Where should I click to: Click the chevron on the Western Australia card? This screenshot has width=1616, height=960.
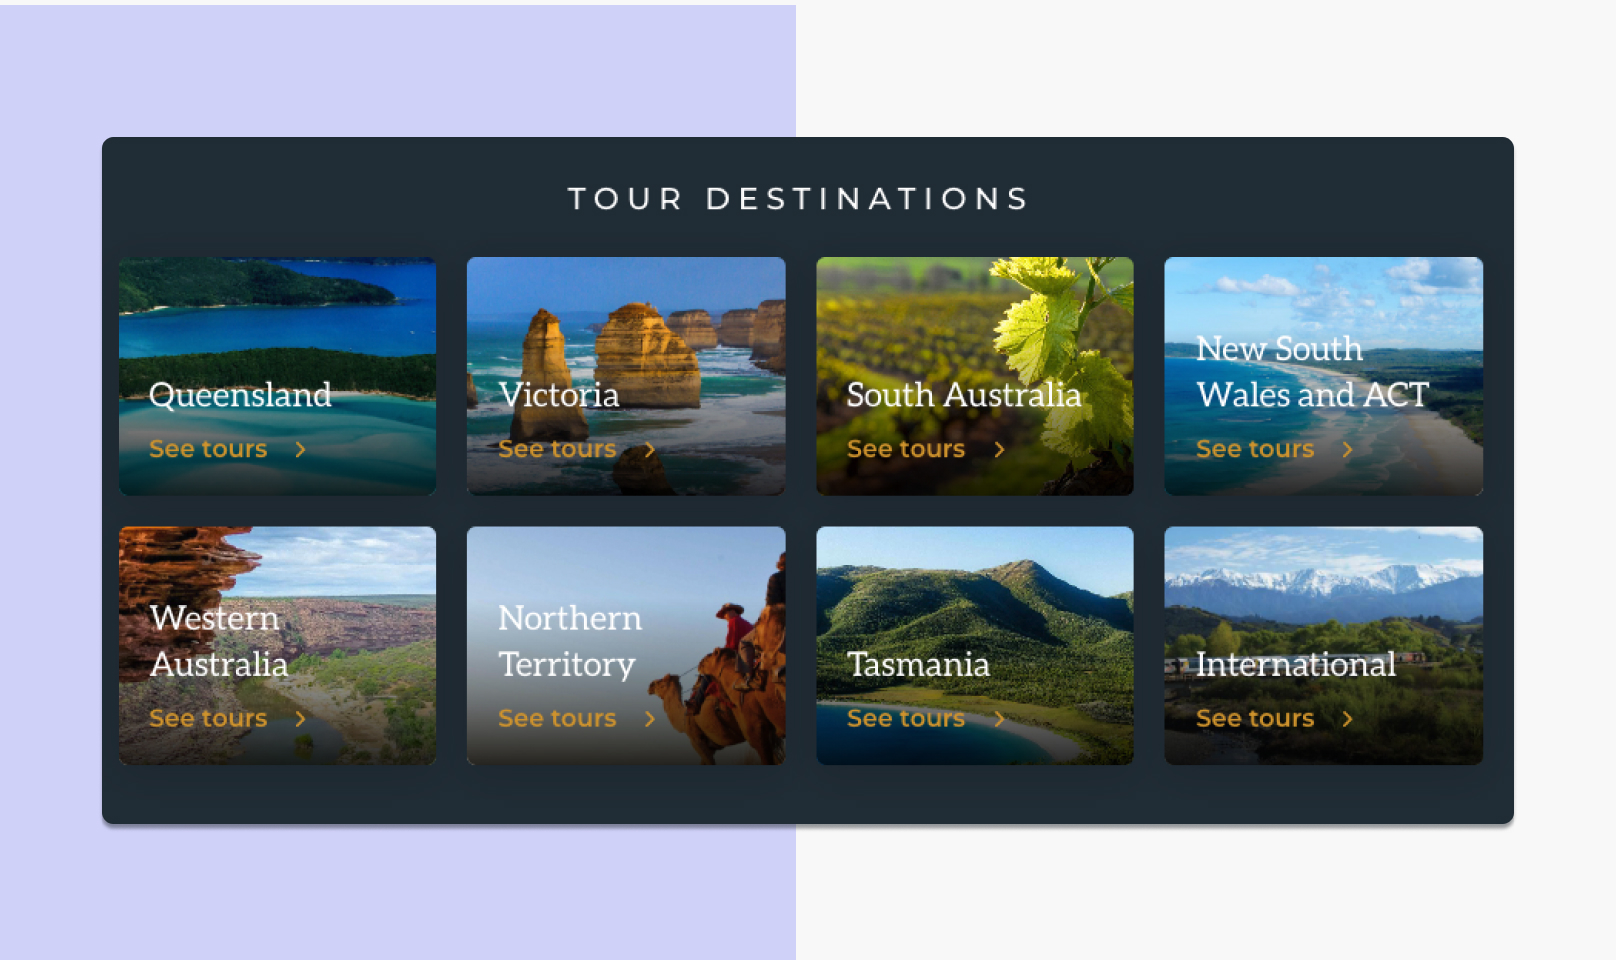[x=300, y=719]
